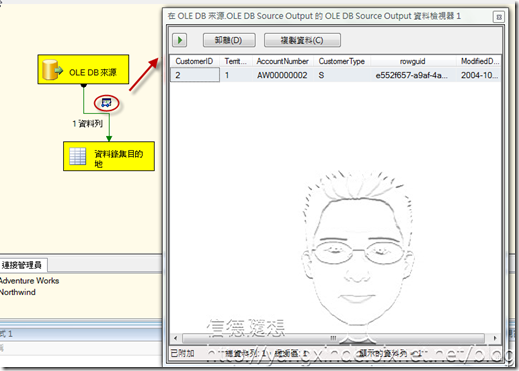Screen dimensions: 519x371
Task: Click the e552f657-a9af-4a... rowguid cell
Action: tap(413, 75)
